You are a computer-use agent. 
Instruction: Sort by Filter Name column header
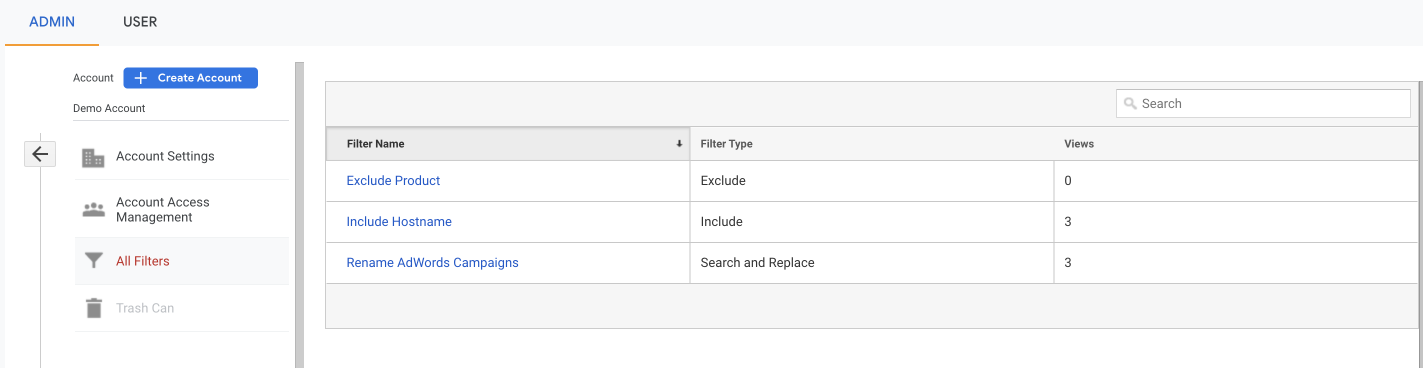pos(508,144)
